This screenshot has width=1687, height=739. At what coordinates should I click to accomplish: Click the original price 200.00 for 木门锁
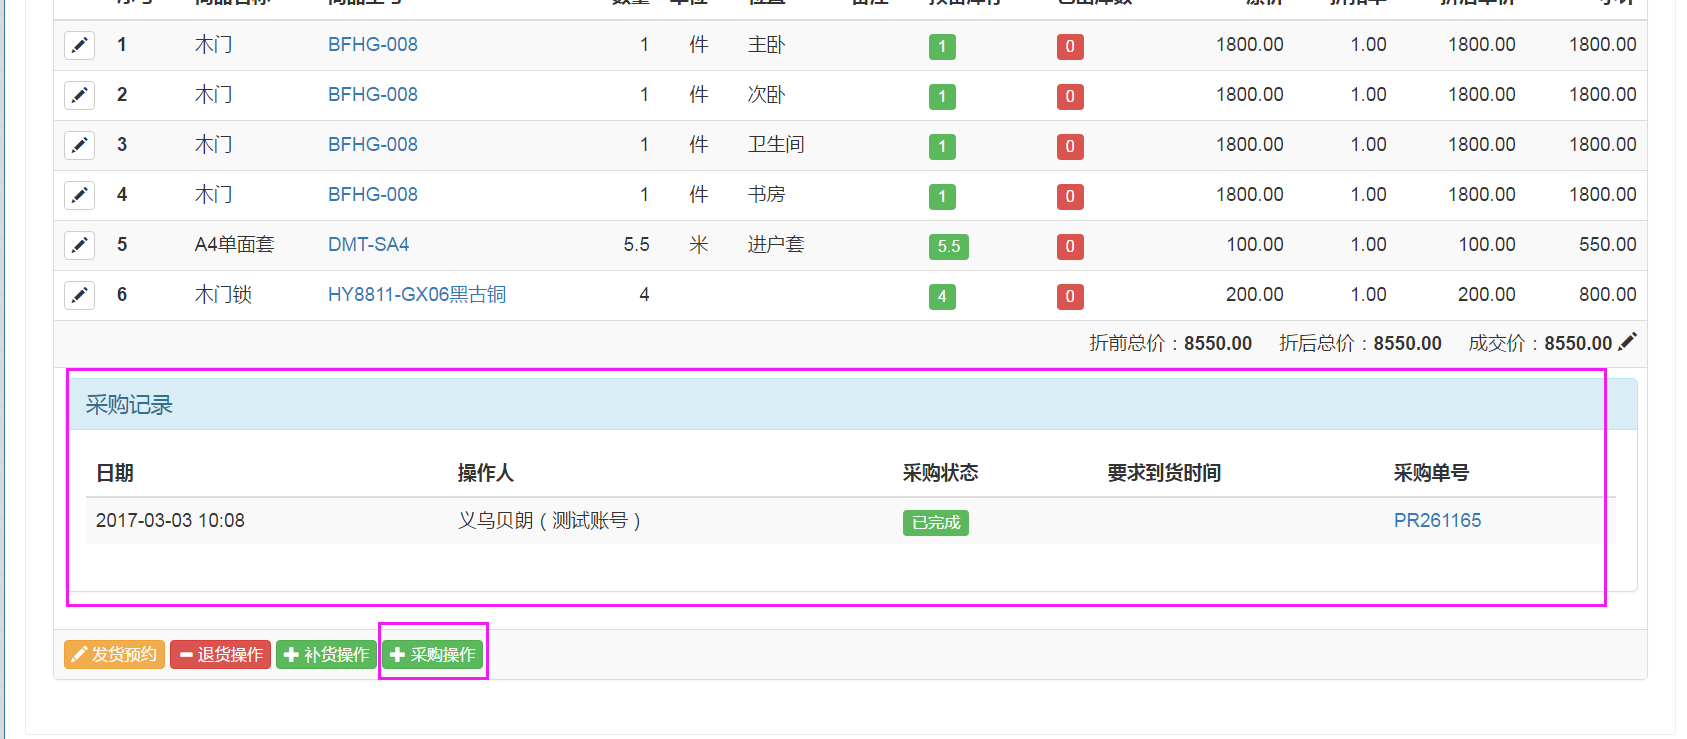click(x=1255, y=294)
